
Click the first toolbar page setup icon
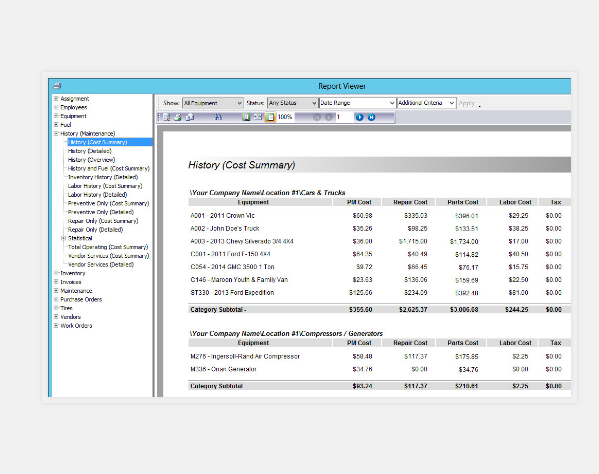tap(167, 117)
